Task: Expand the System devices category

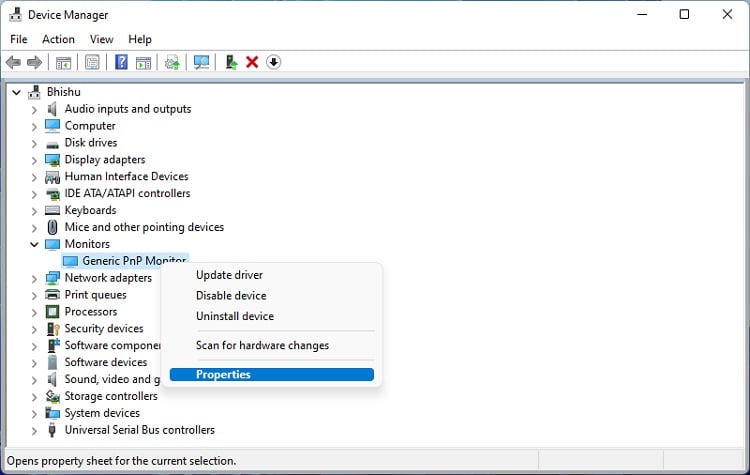Action: pos(34,414)
